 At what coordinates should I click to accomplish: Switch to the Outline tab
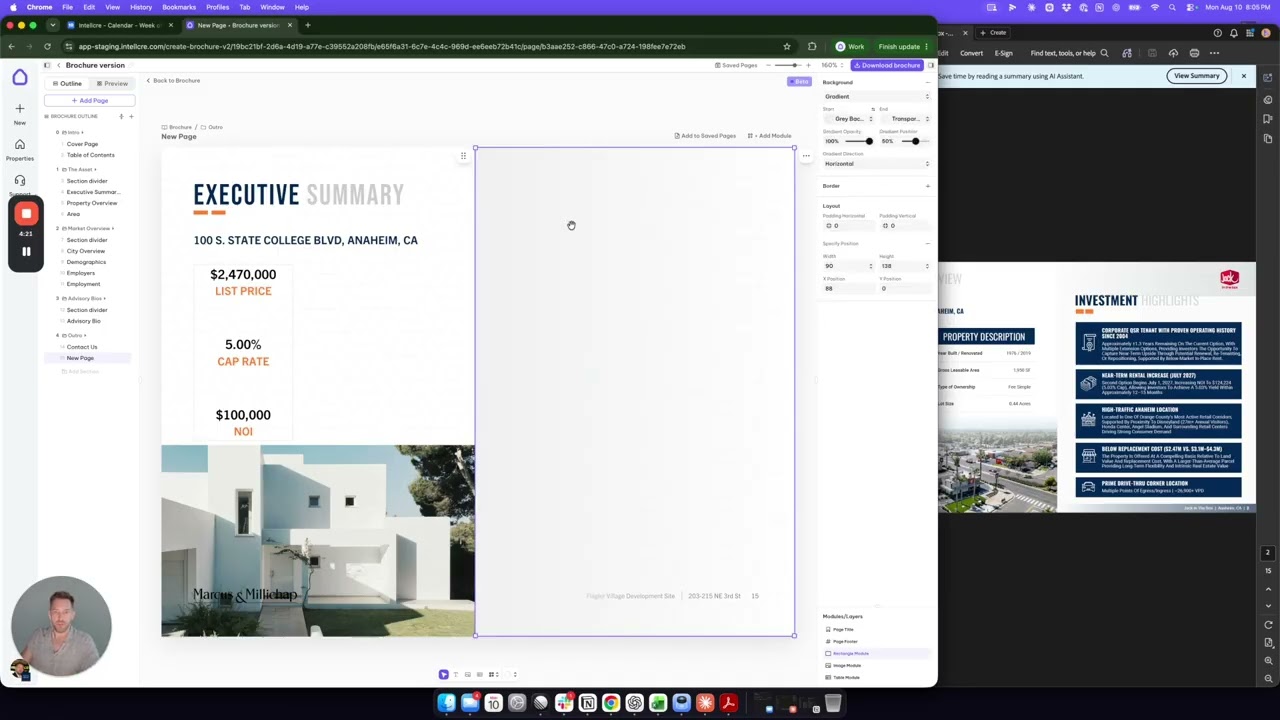point(67,83)
